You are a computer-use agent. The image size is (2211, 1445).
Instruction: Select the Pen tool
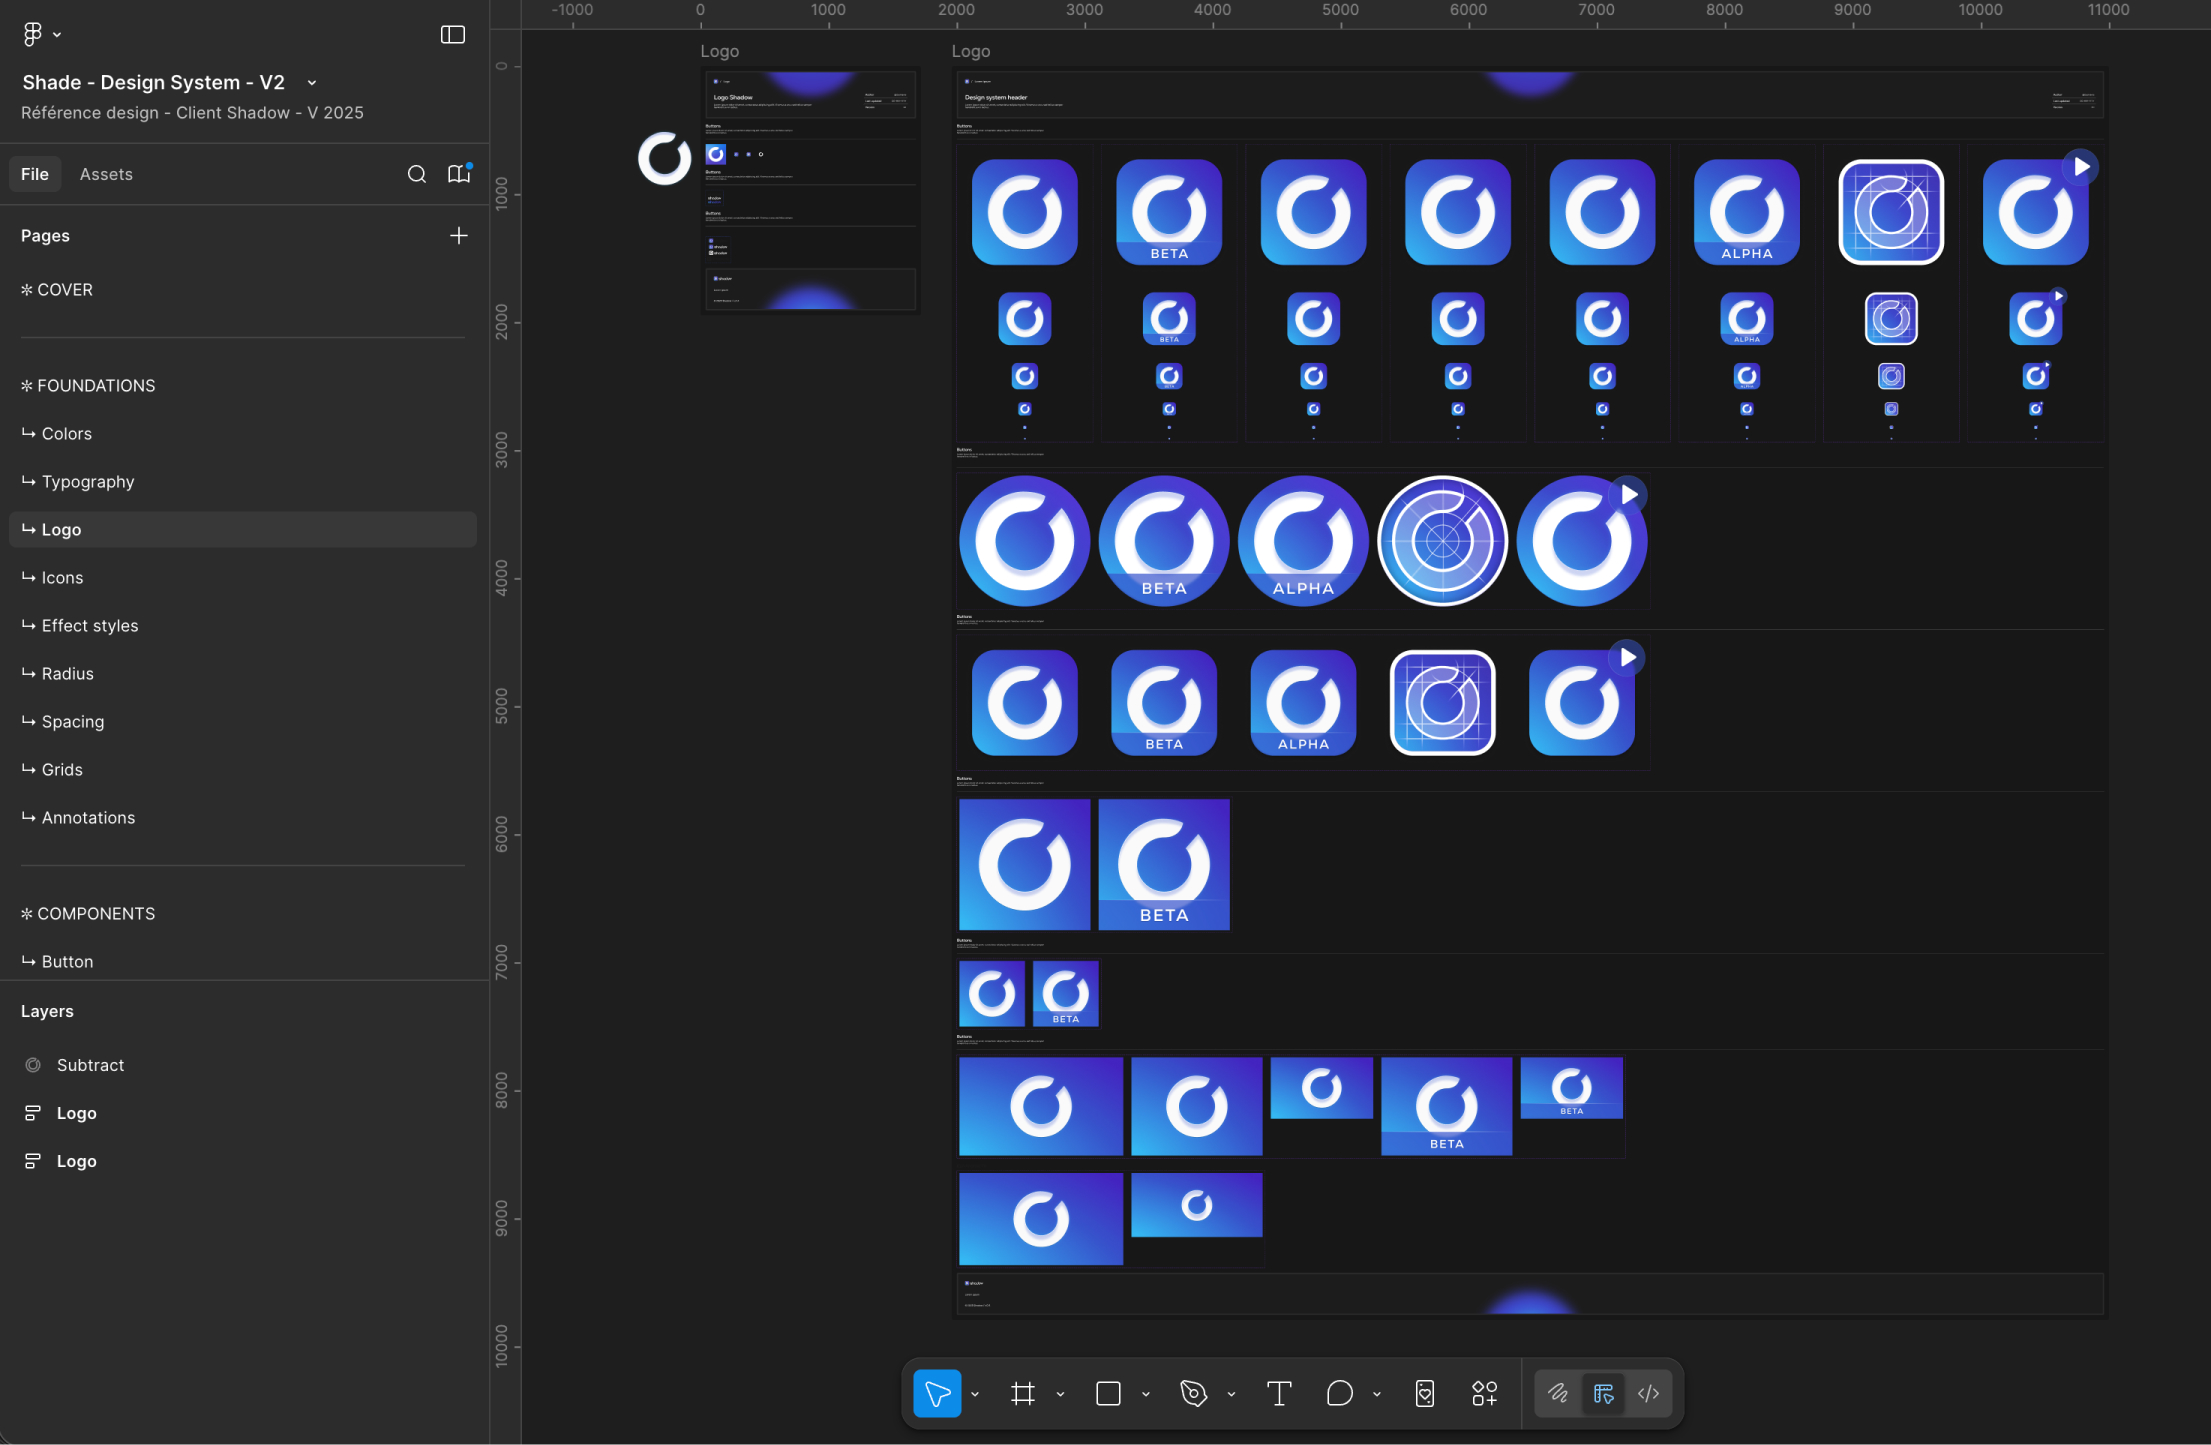tap(1193, 1393)
